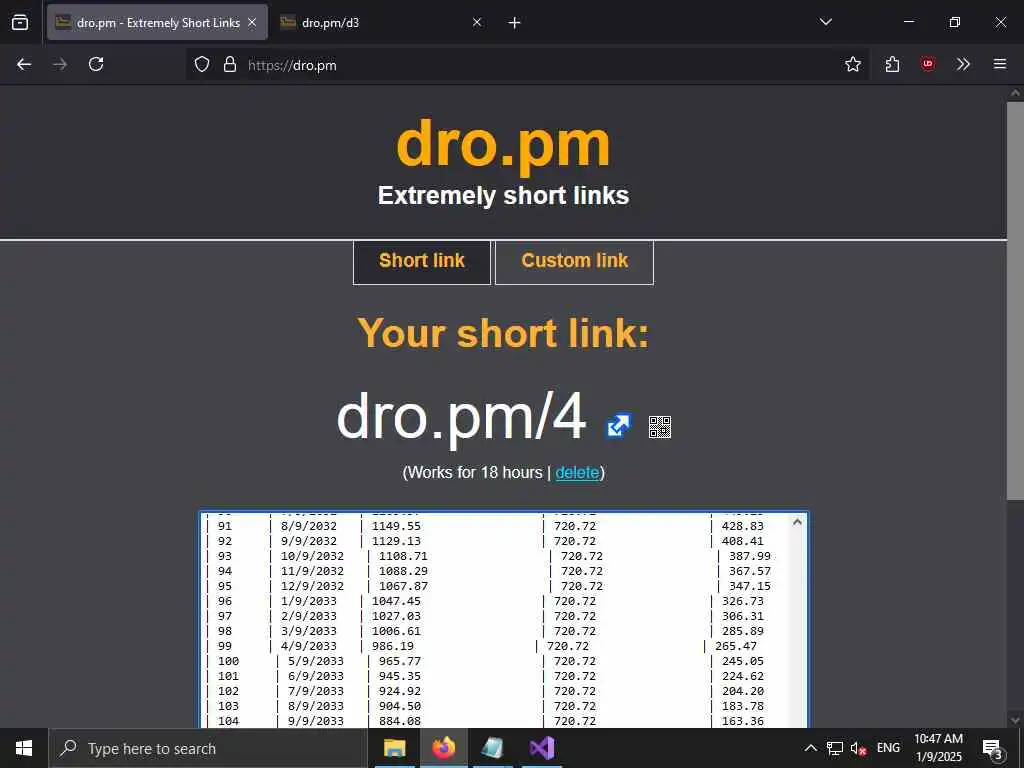Click the page's vertical scrollbar thumb

pos(1015,300)
